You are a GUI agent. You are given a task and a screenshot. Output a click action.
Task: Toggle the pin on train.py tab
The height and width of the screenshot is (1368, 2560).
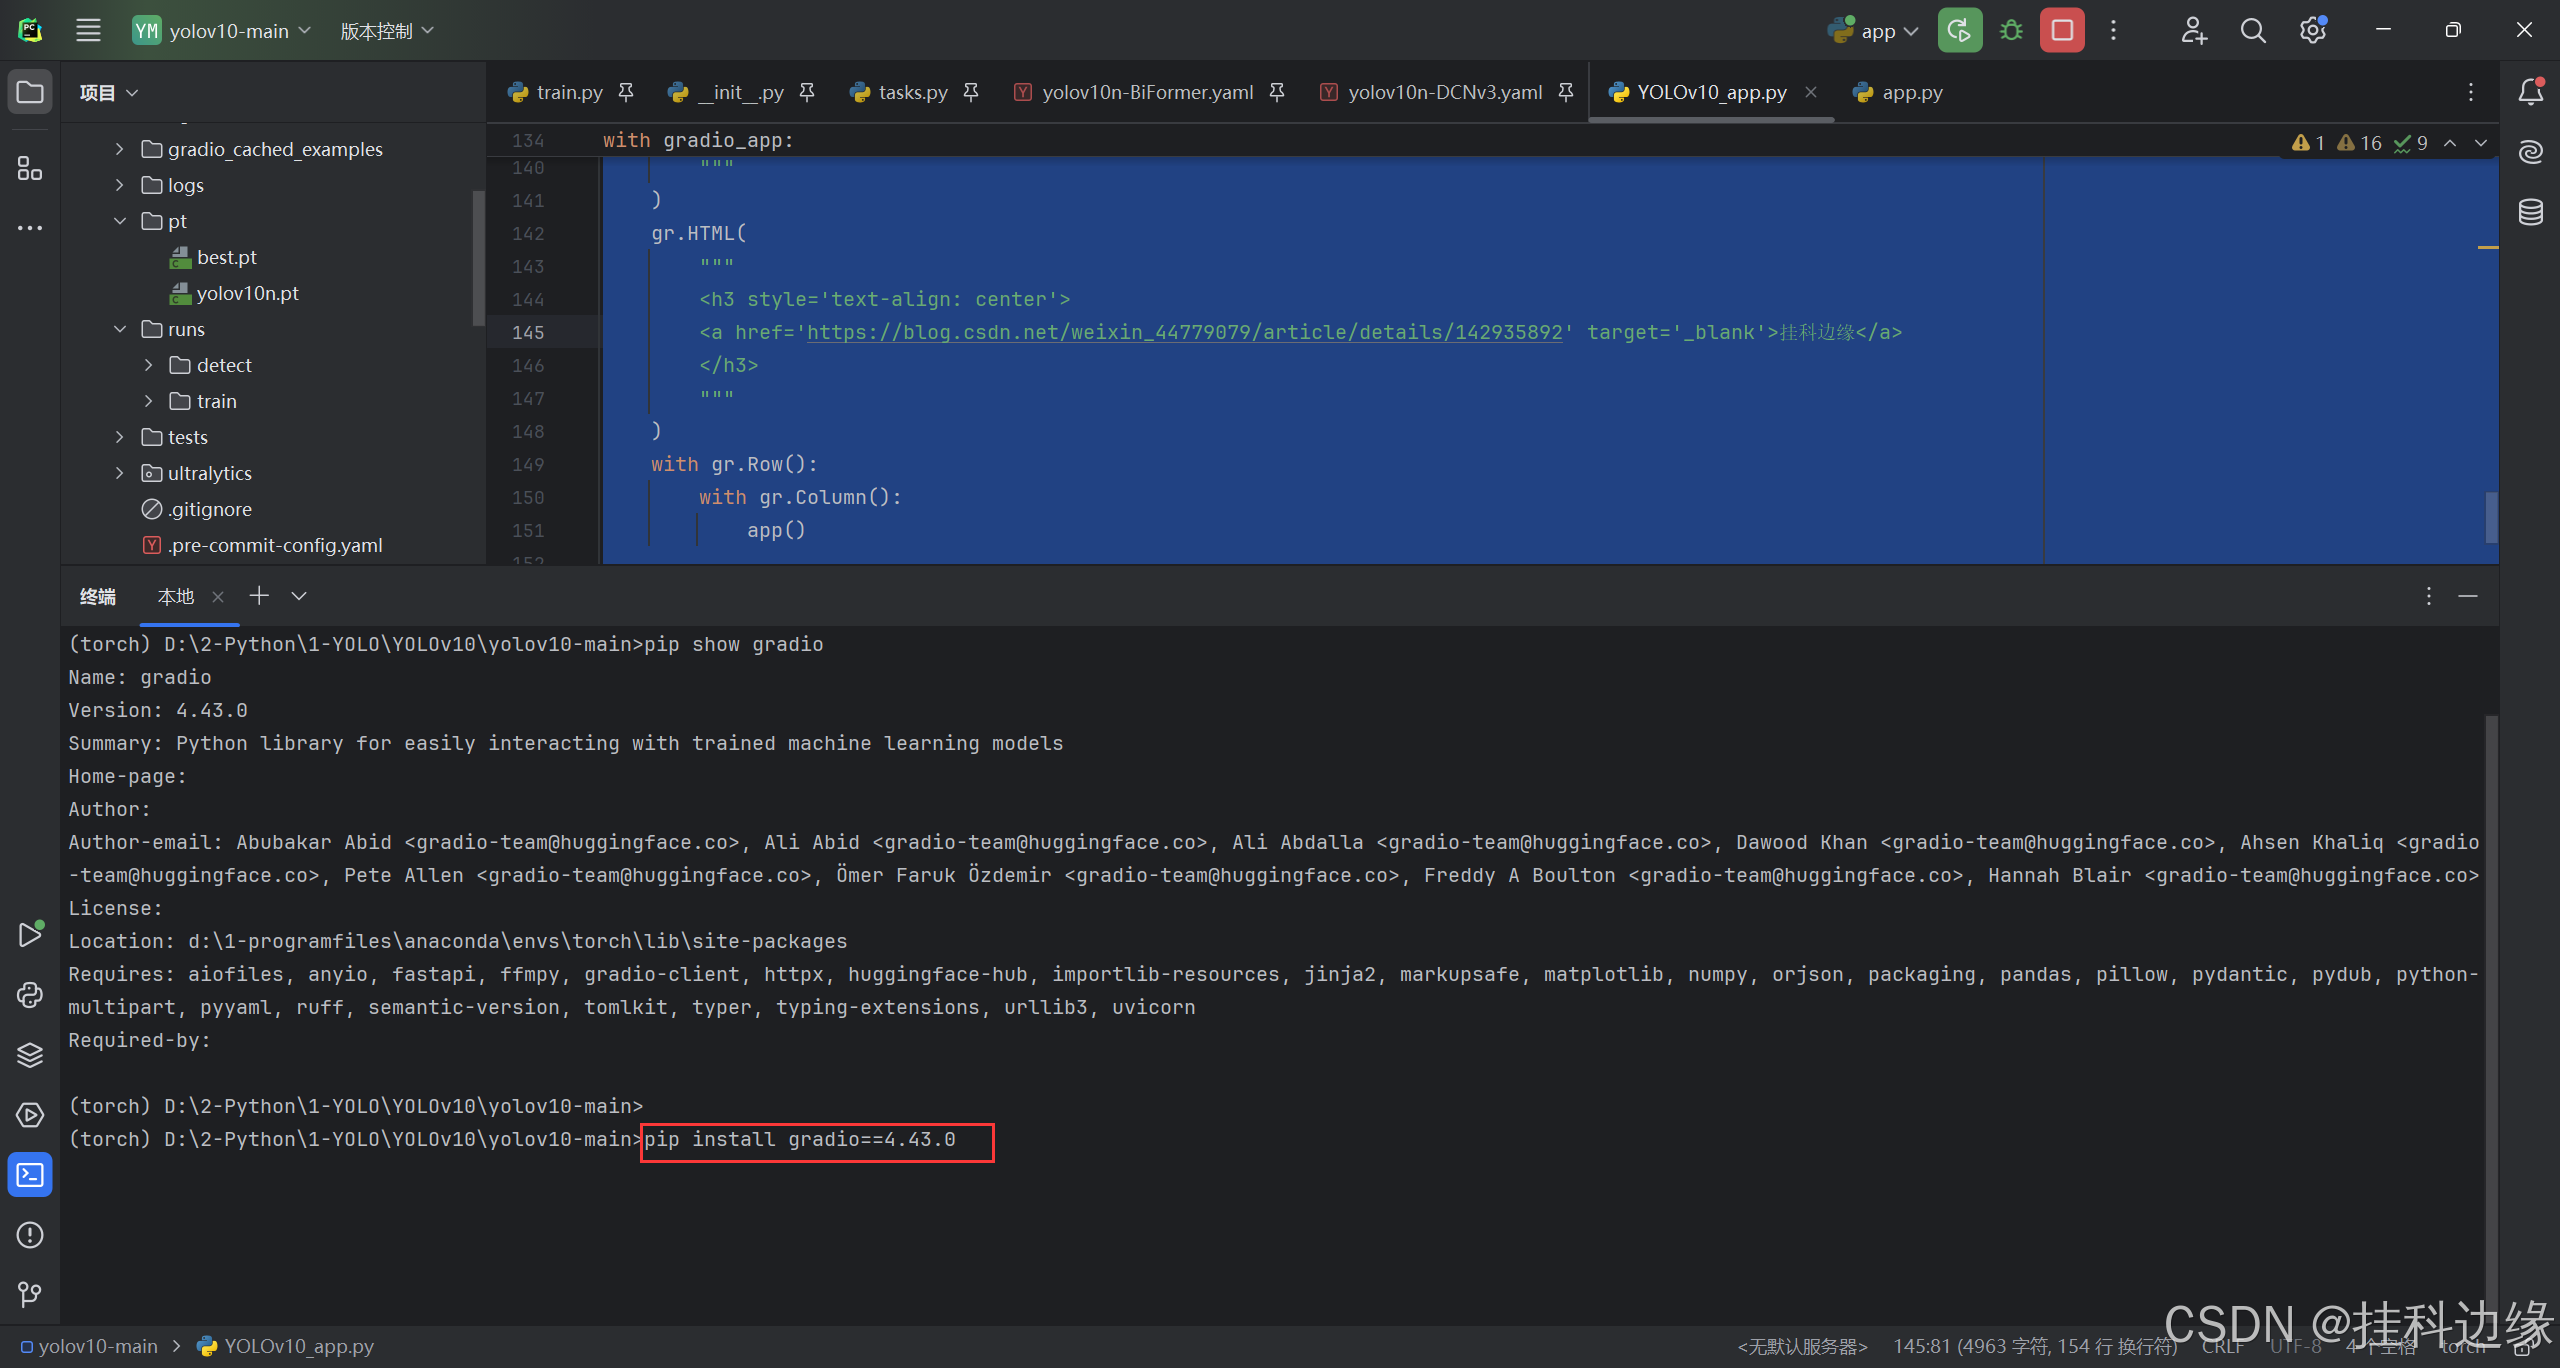pos(626,92)
